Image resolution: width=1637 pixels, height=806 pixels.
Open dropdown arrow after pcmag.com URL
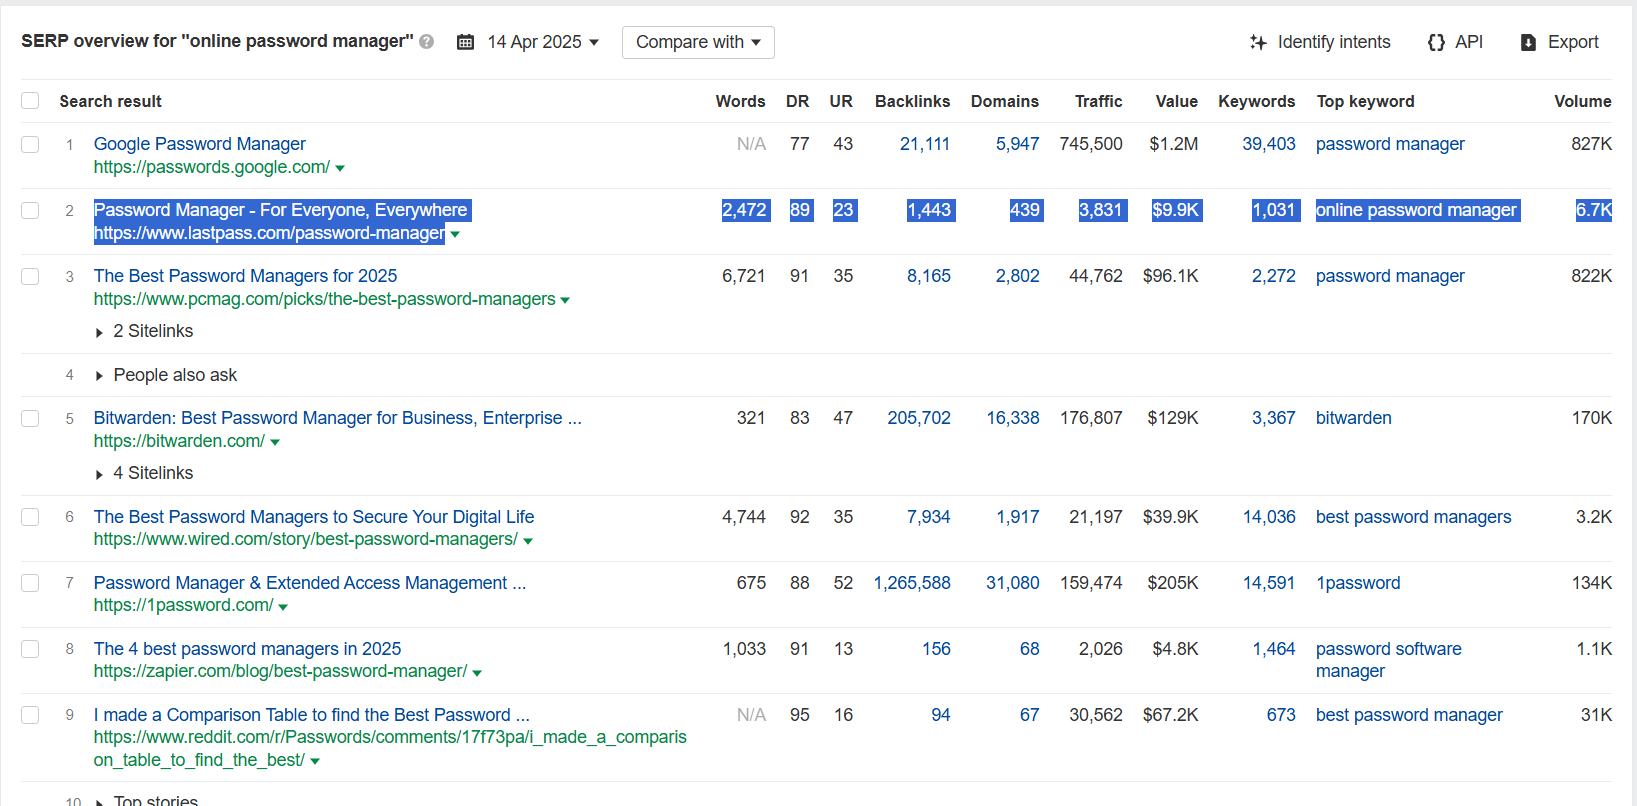[565, 301]
